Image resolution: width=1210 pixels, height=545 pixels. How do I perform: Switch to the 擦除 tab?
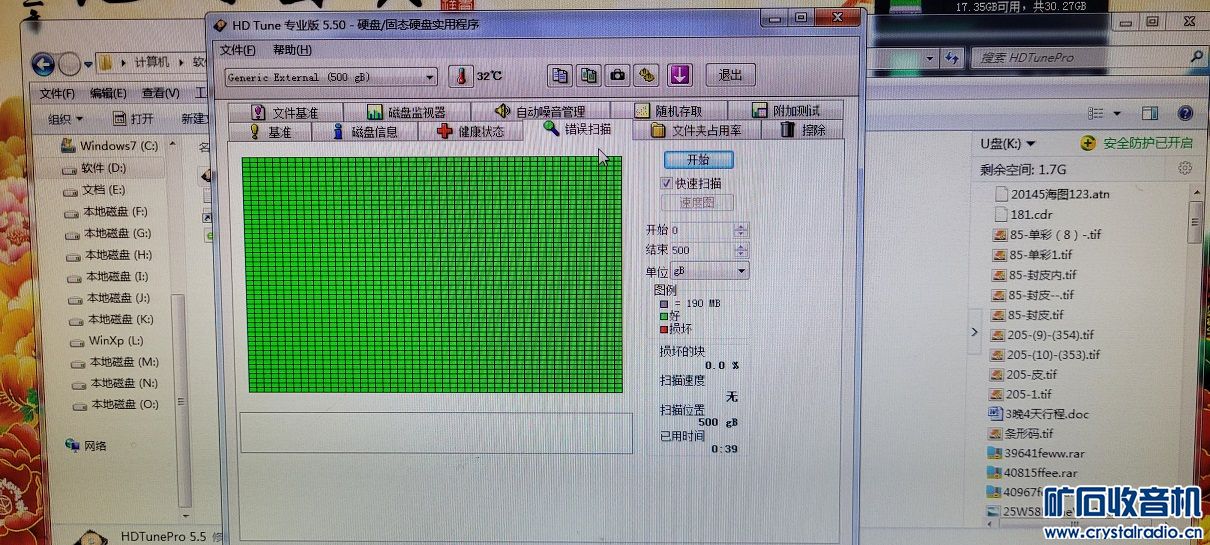pyautogui.click(x=803, y=130)
